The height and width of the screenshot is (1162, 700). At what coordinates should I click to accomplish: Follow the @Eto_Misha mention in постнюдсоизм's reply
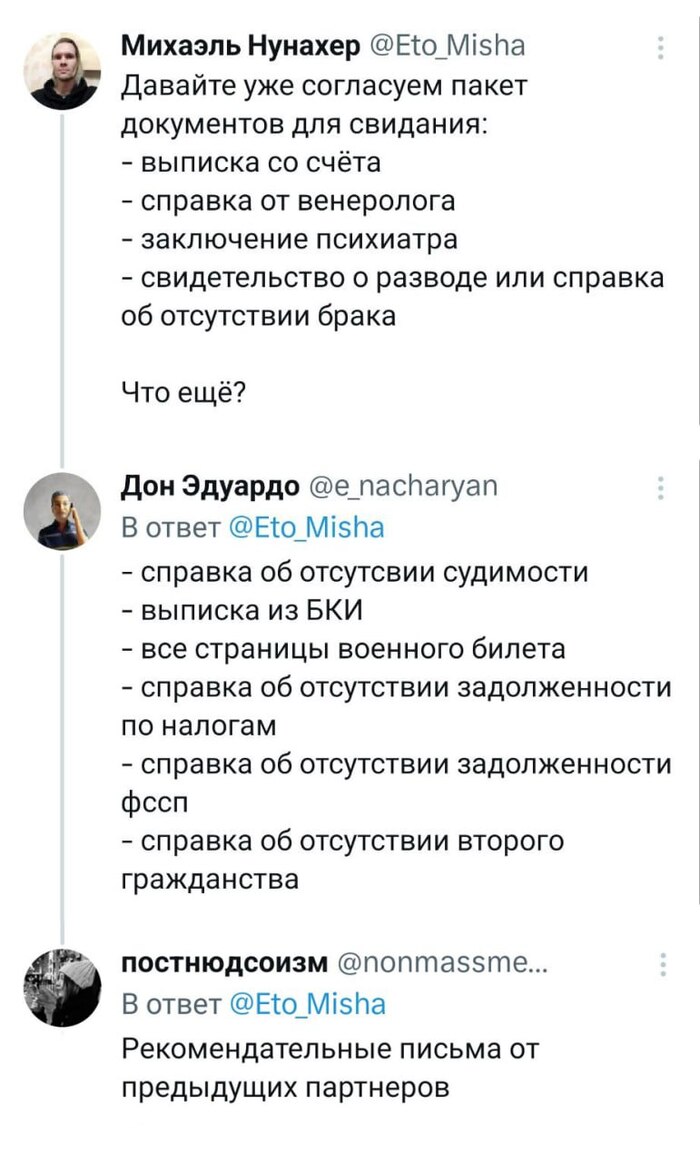coord(307,1003)
